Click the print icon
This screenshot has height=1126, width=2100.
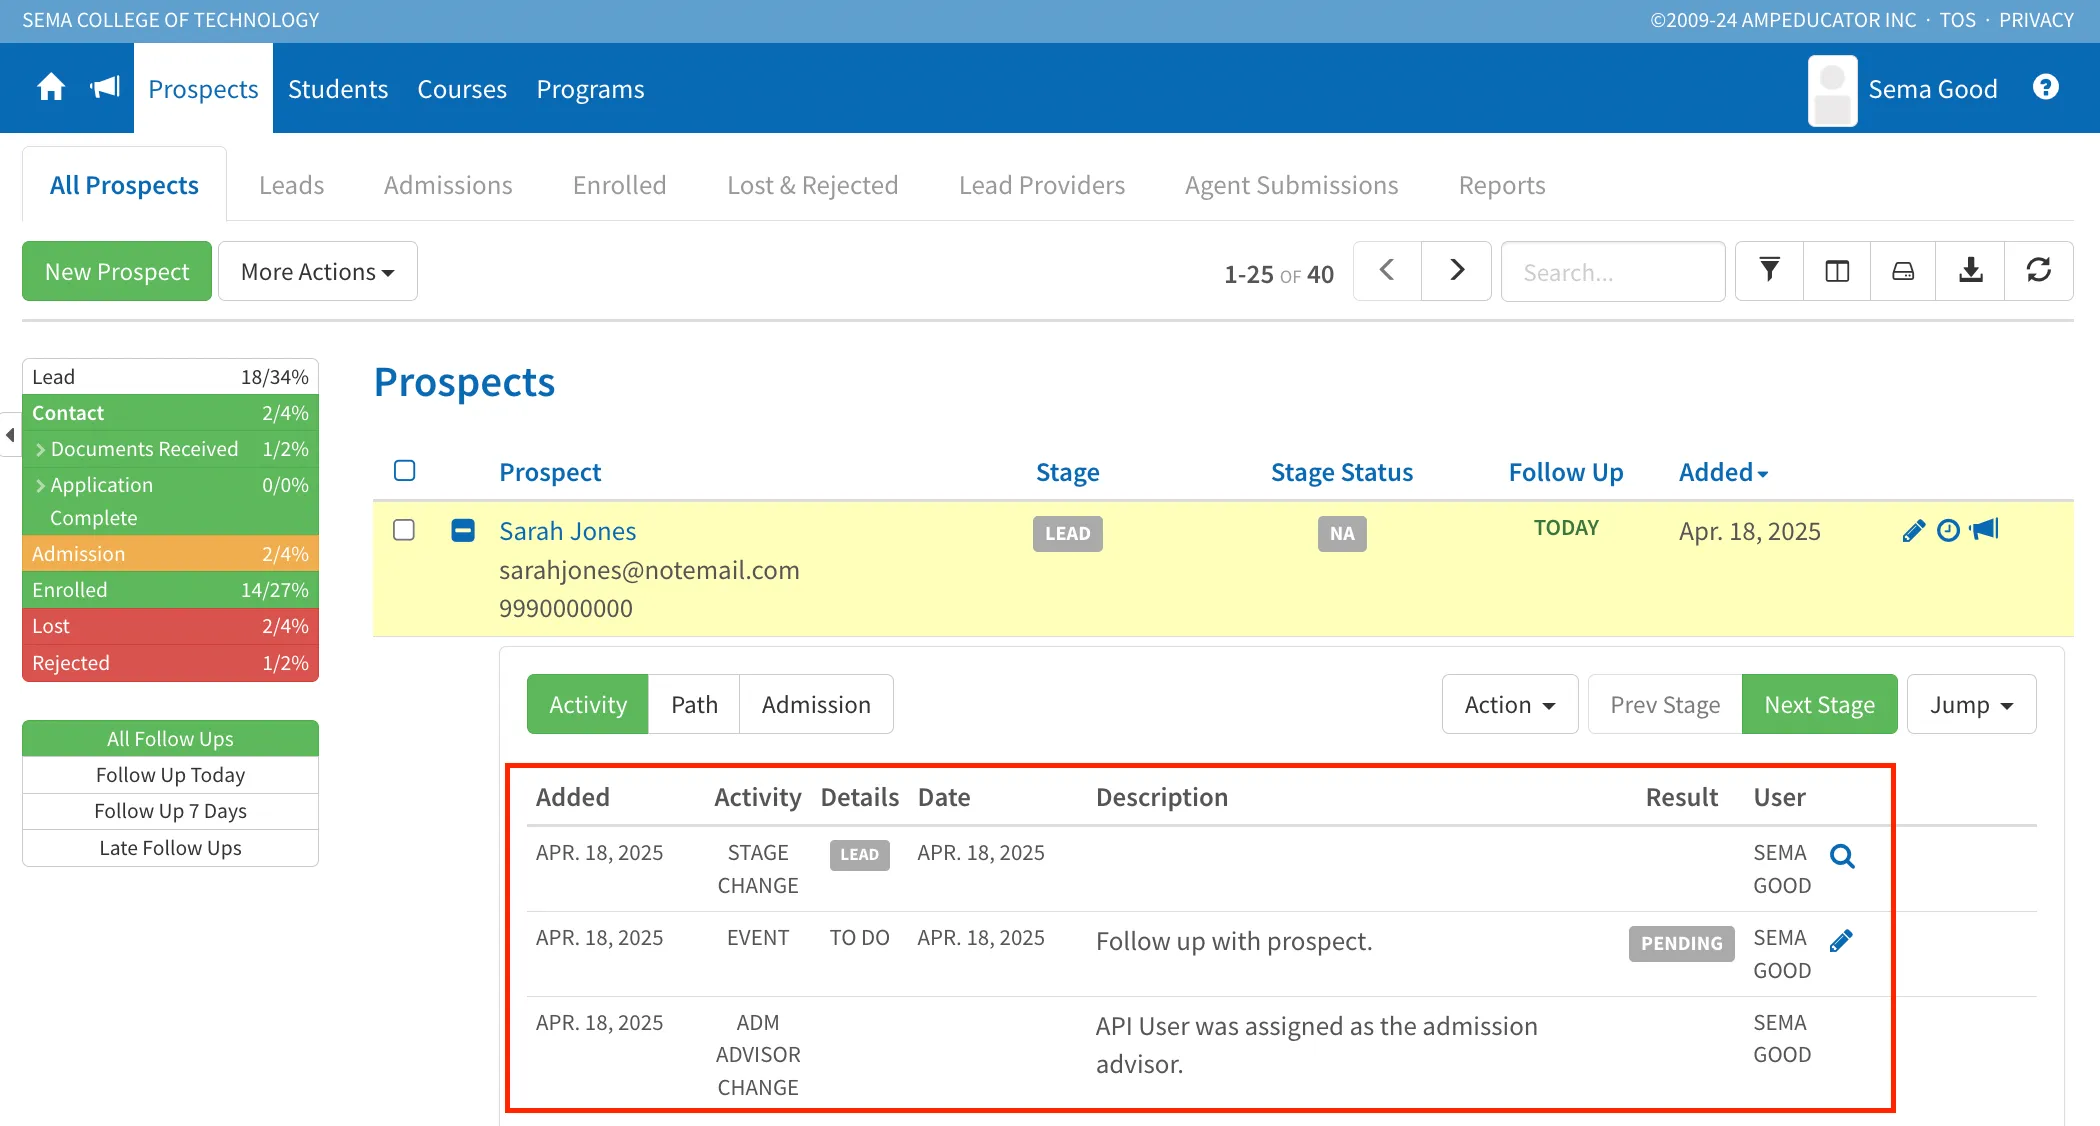(1903, 271)
